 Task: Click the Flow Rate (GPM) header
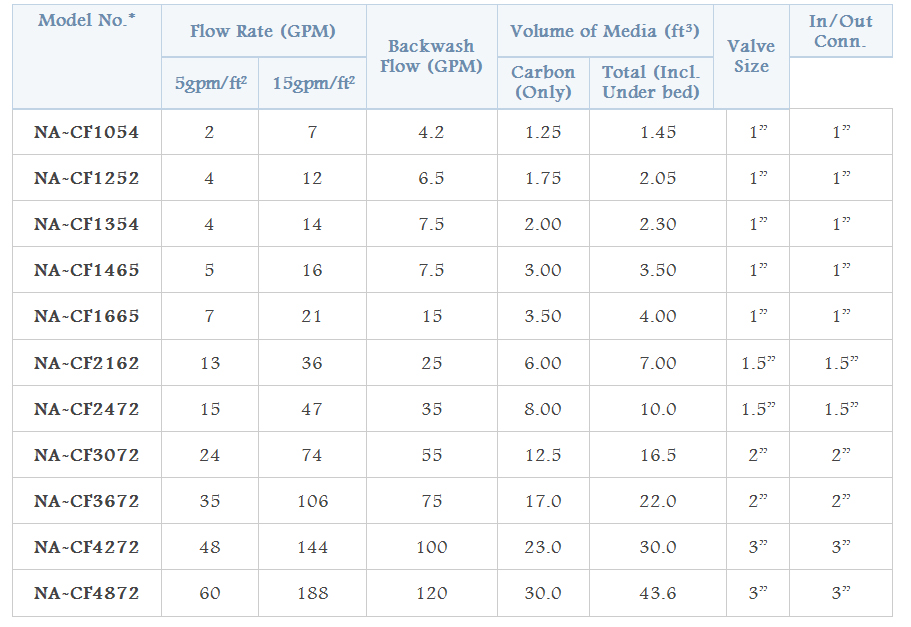[x=263, y=32]
